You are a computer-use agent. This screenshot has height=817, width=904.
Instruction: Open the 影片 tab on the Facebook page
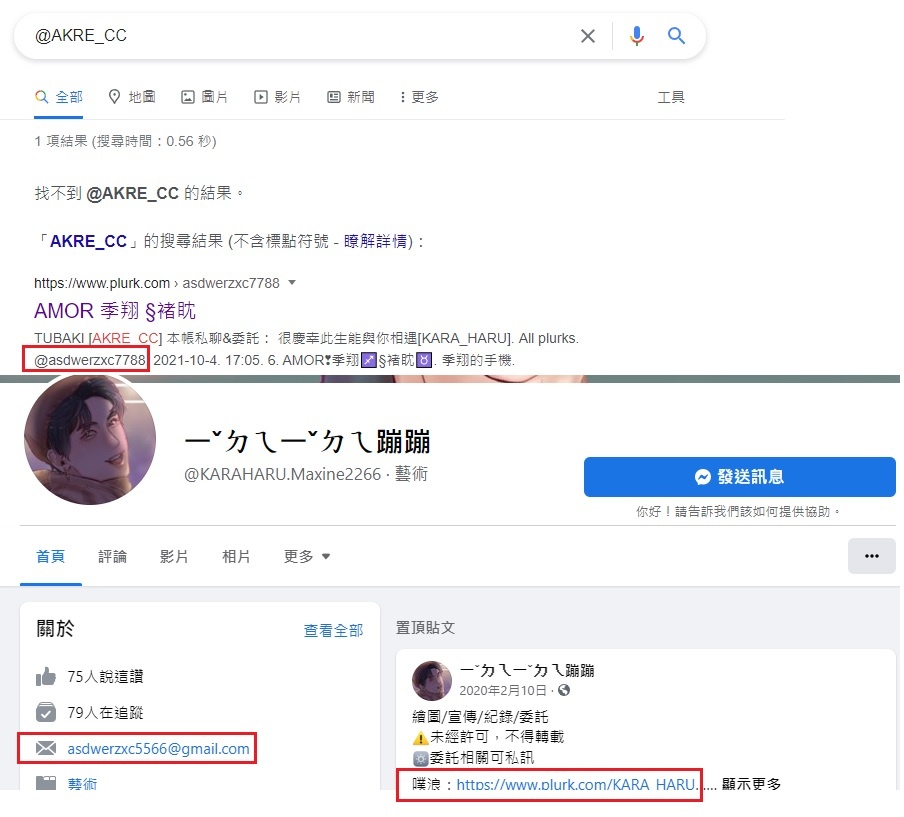[174, 556]
